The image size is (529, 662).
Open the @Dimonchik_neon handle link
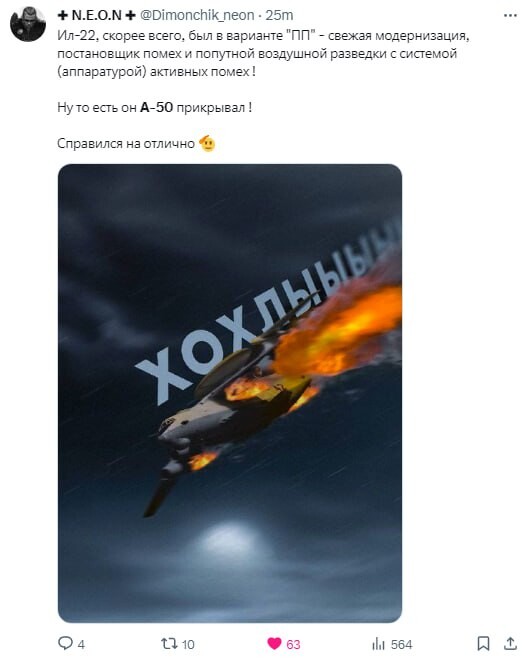pyautogui.click(x=197, y=15)
